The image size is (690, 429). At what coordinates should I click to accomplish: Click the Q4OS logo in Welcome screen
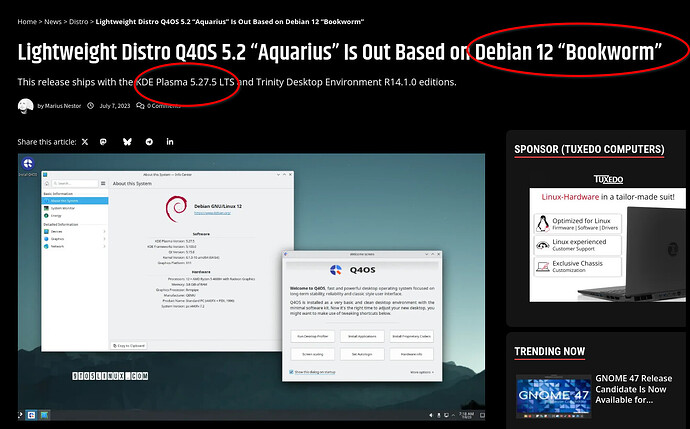coord(336,270)
